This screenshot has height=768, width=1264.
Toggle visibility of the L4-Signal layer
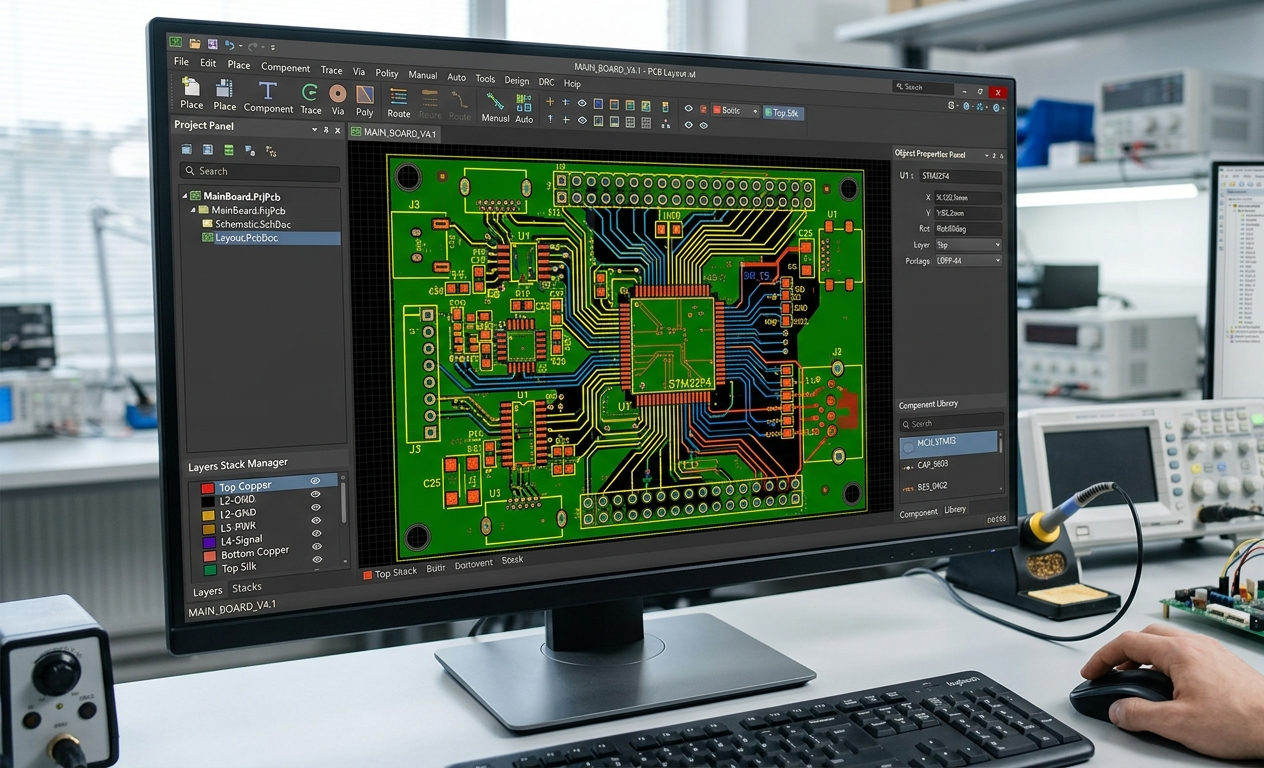tap(316, 533)
